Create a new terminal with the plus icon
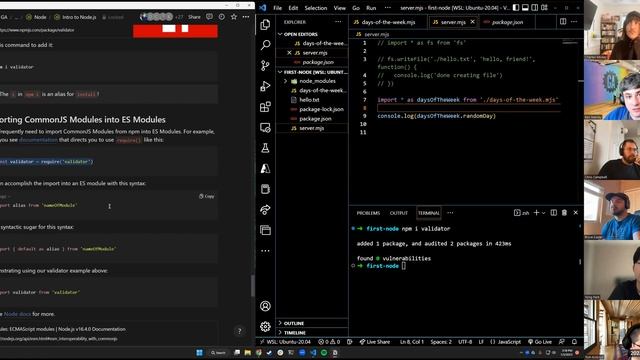 click(x=536, y=213)
